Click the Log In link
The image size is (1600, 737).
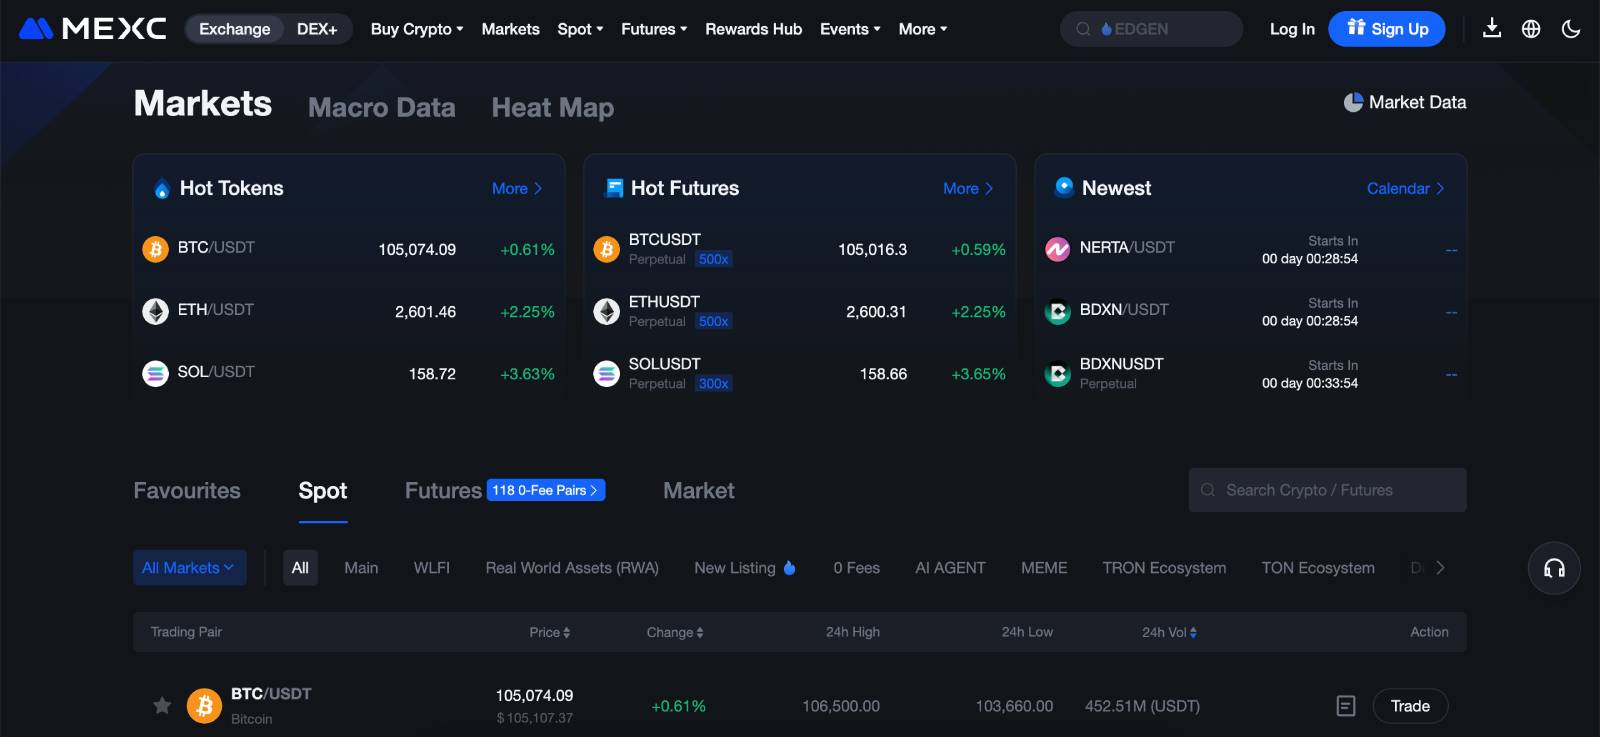[1292, 29]
